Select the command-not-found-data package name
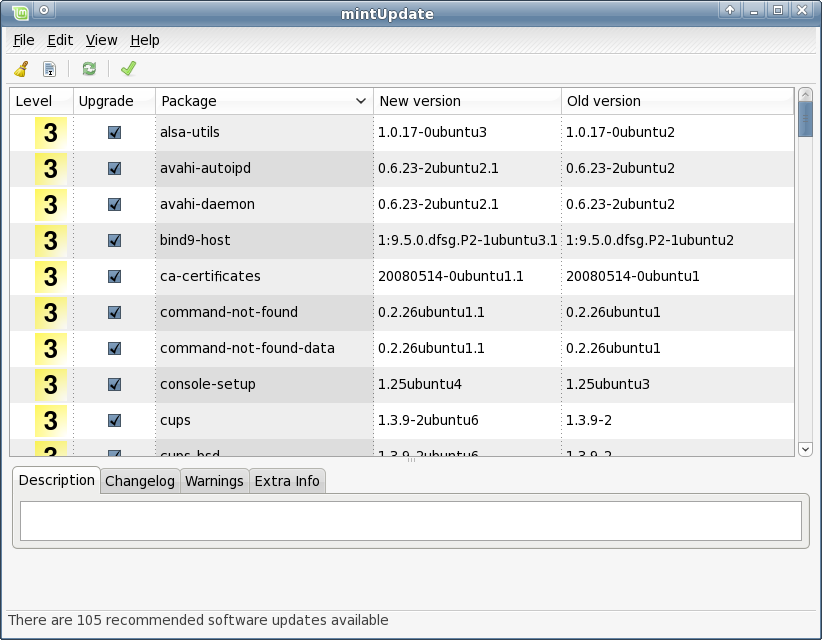 click(247, 349)
